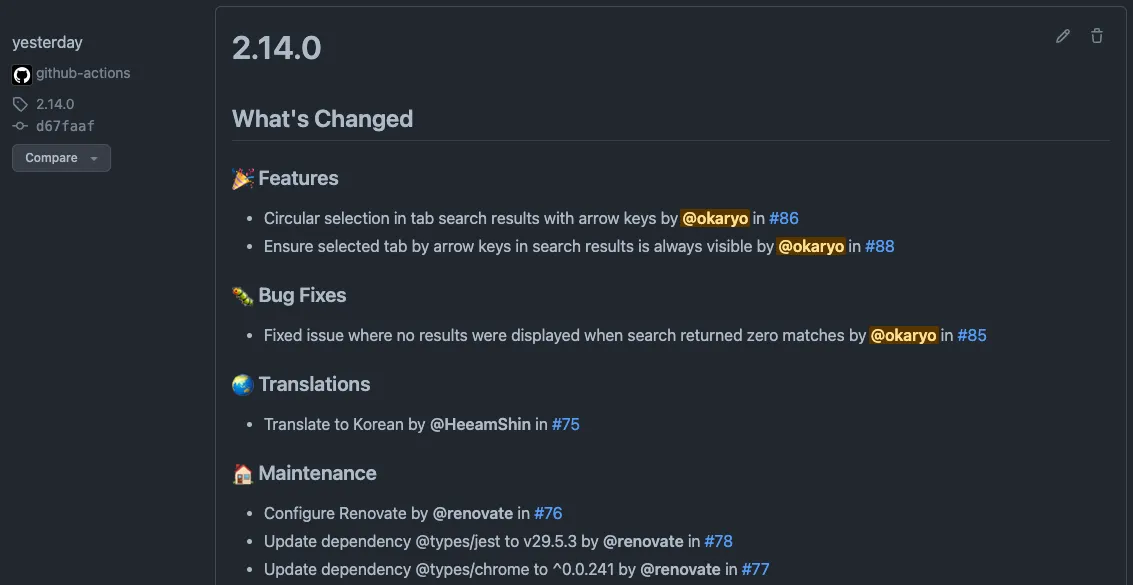This screenshot has height=585, width=1133.
Task: Open the 2.14.0 tag link
Action: pyautogui.click(x=54, y=103)
